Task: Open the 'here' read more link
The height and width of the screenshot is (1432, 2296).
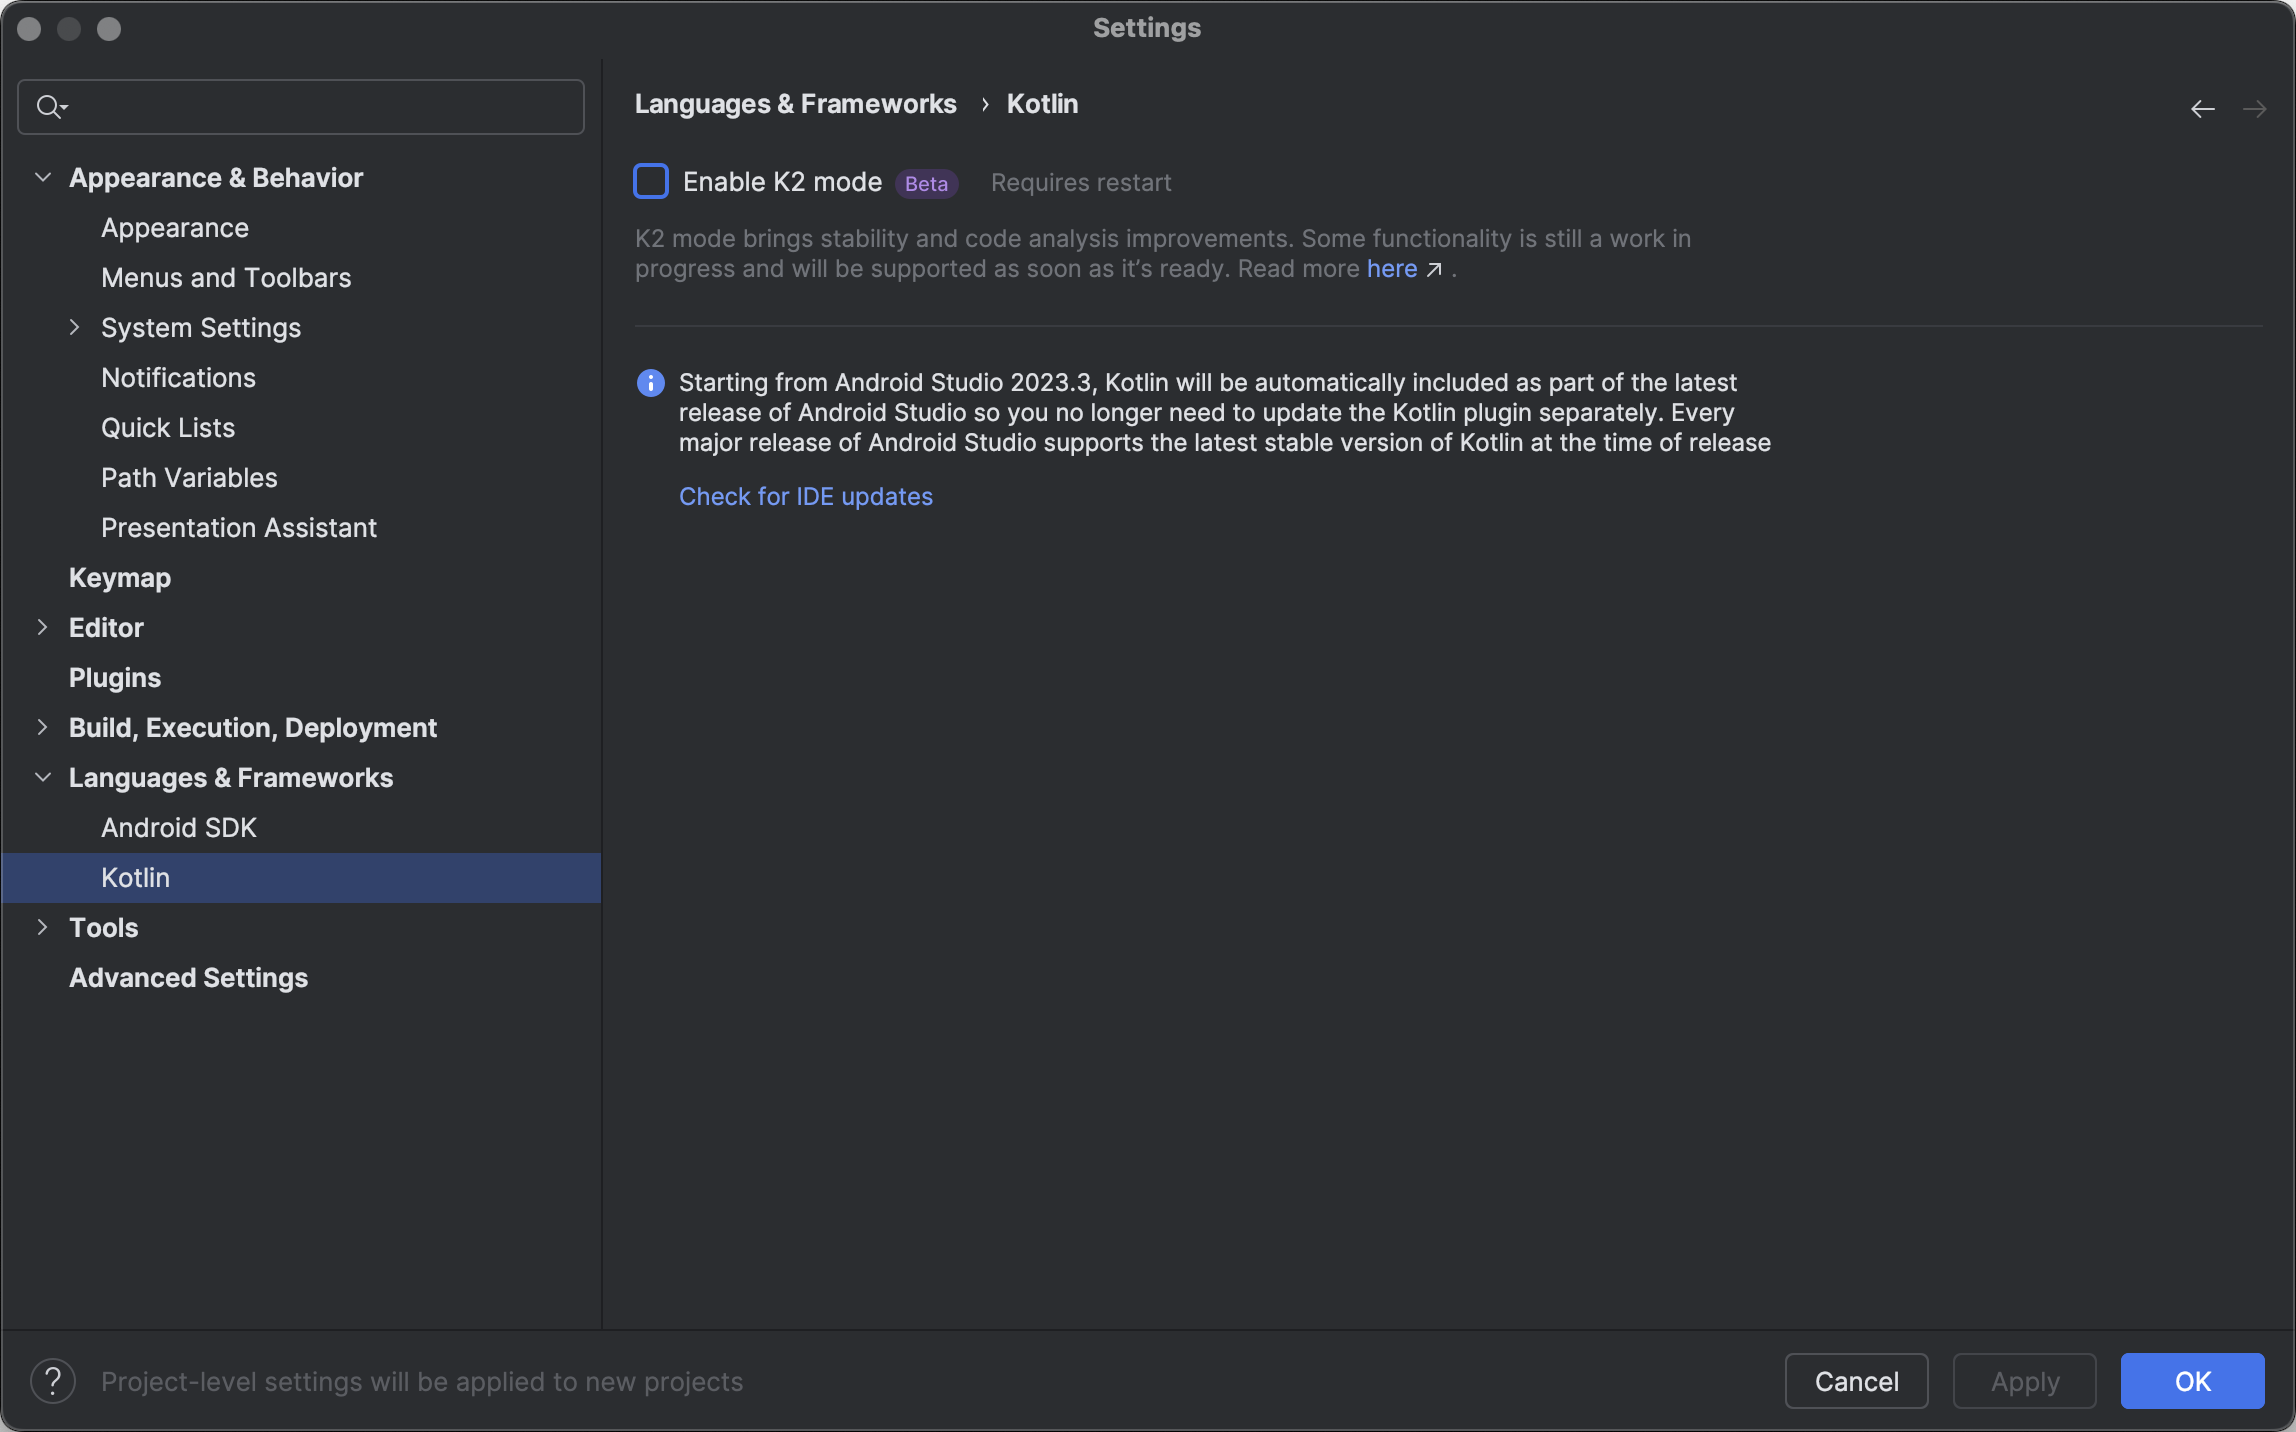Action: [1392, 269]
